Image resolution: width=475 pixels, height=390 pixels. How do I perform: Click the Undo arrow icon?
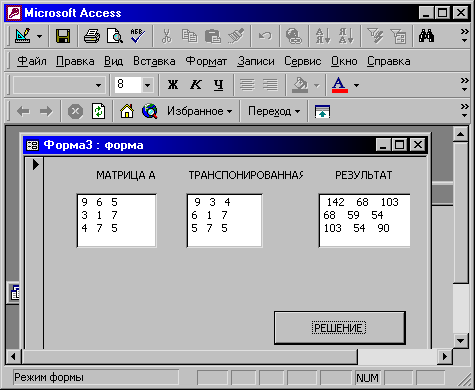pyautogui.click(x=265, y=36)
